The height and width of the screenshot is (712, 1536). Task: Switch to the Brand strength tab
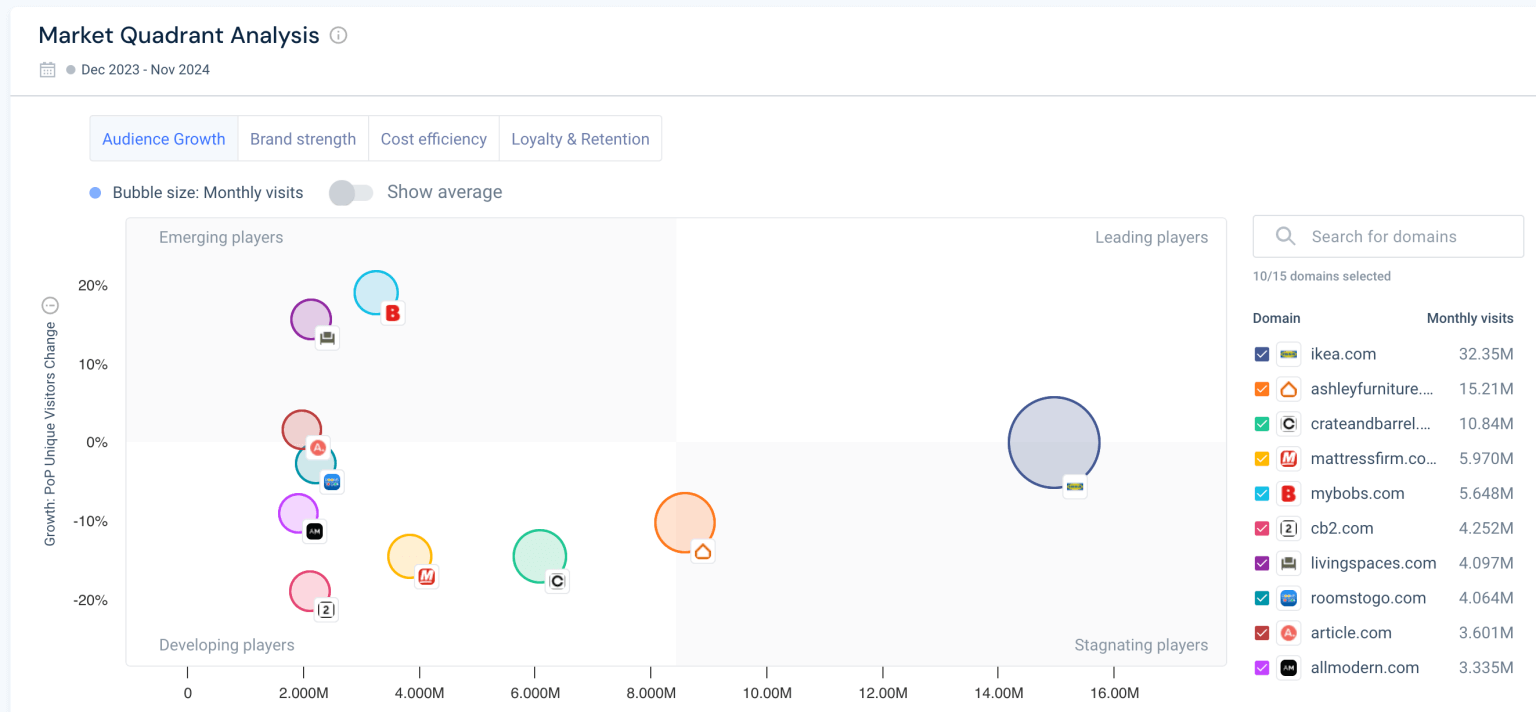point(303,138)
